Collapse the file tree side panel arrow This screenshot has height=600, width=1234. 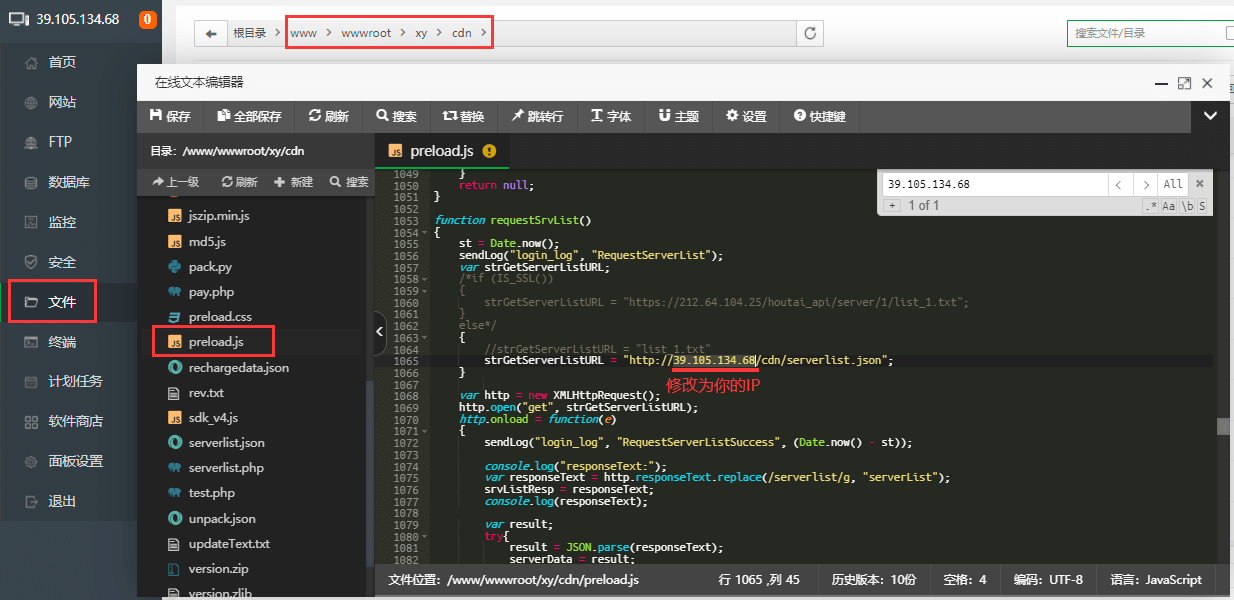380,333
